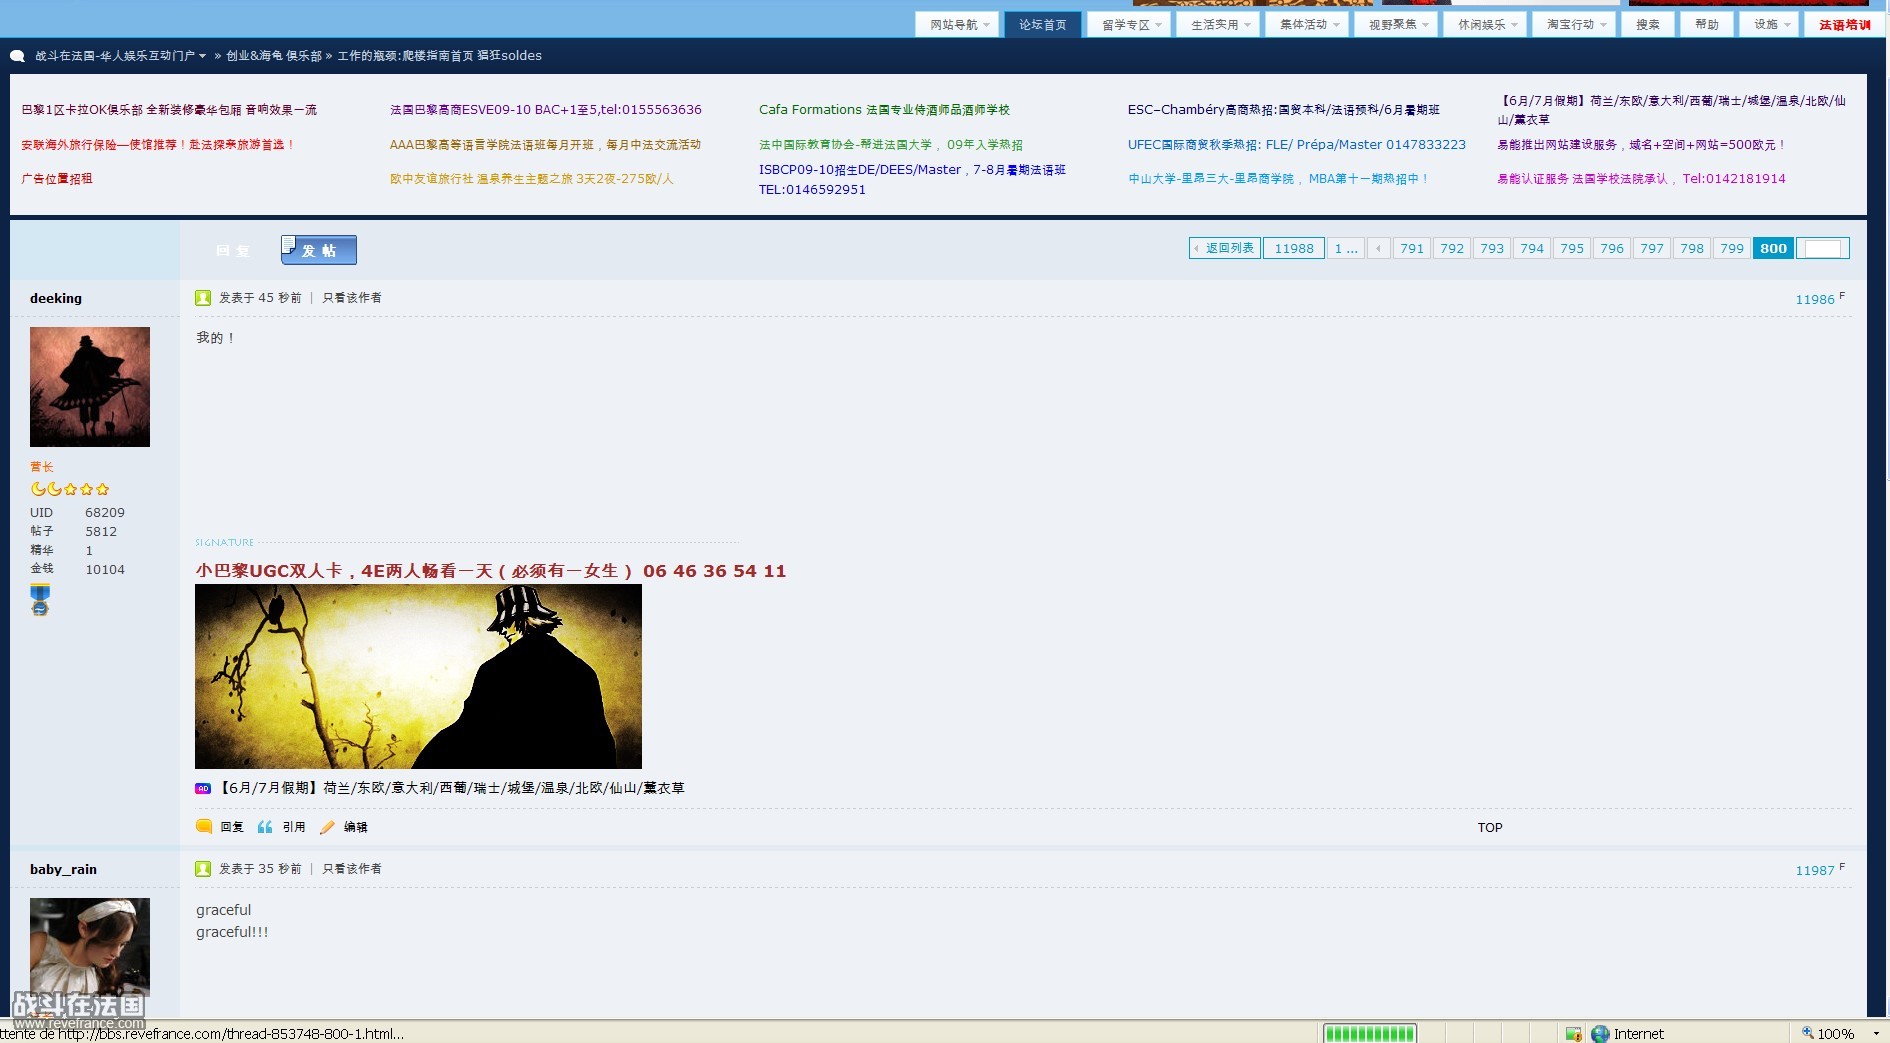
Task: Click the green user icon in baby_rain's post header
Action: click(203, 869)
